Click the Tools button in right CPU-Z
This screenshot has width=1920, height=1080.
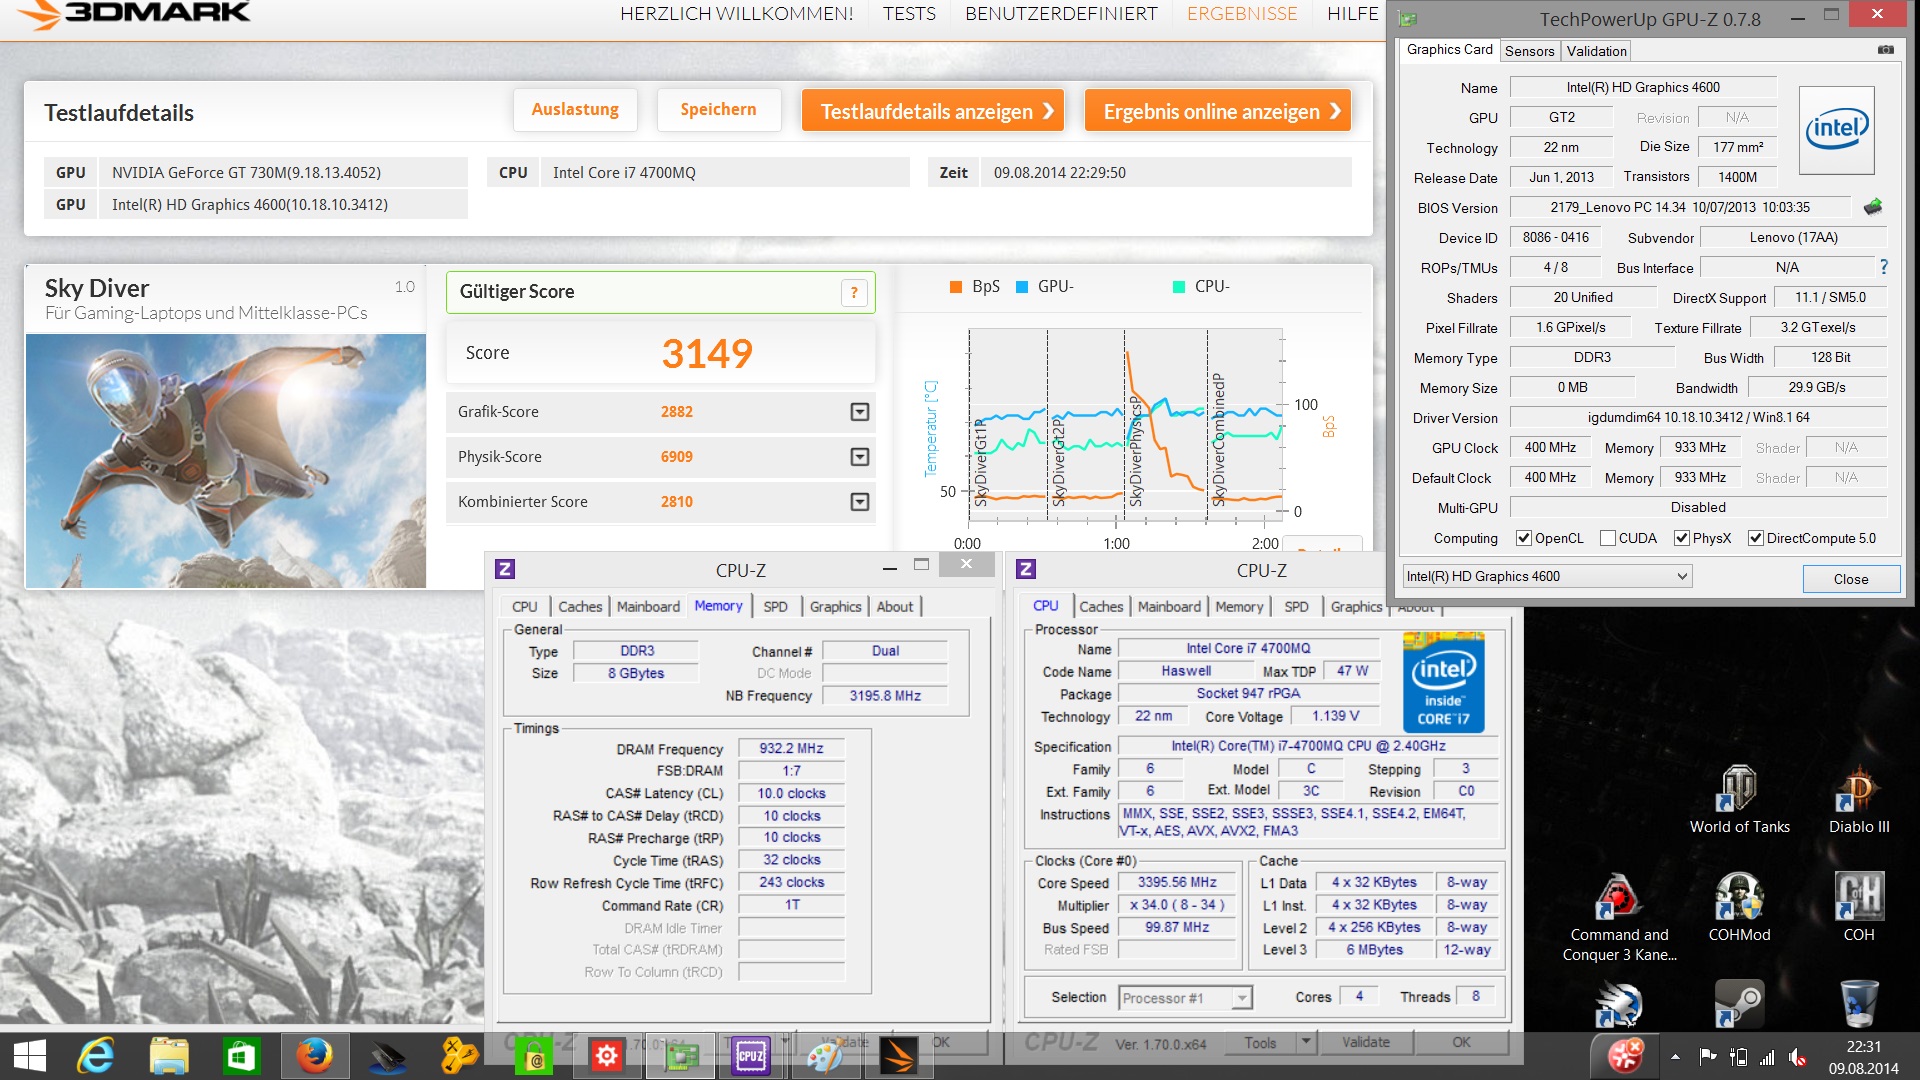click(1260, 1042)
